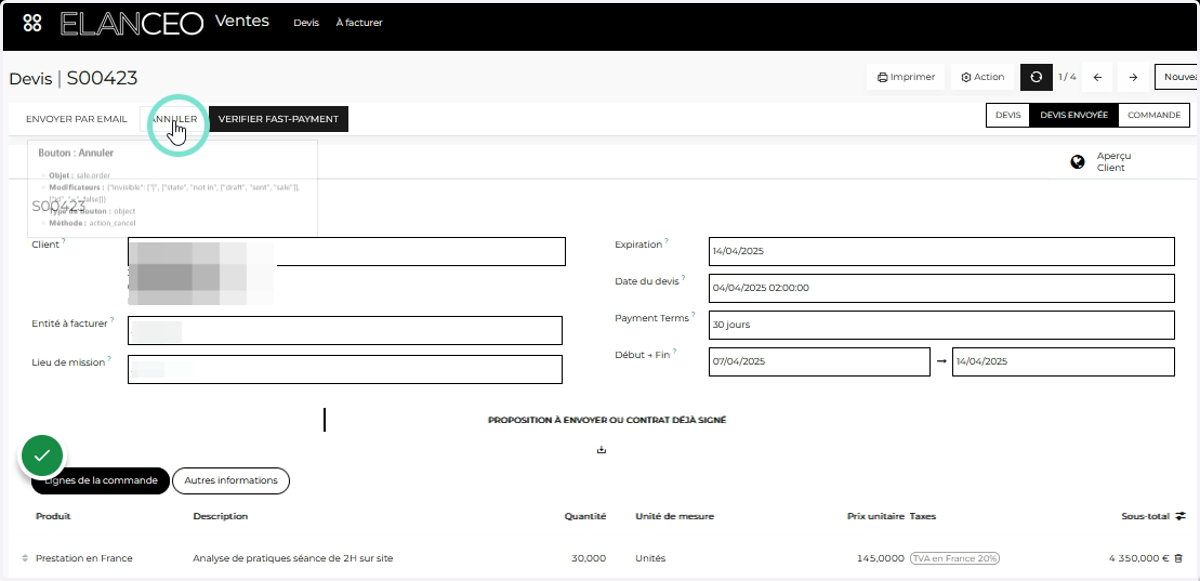Viewport: 1200px width, 581px height.
Task: Sort by Quantité column header
Action: [585, 516]
